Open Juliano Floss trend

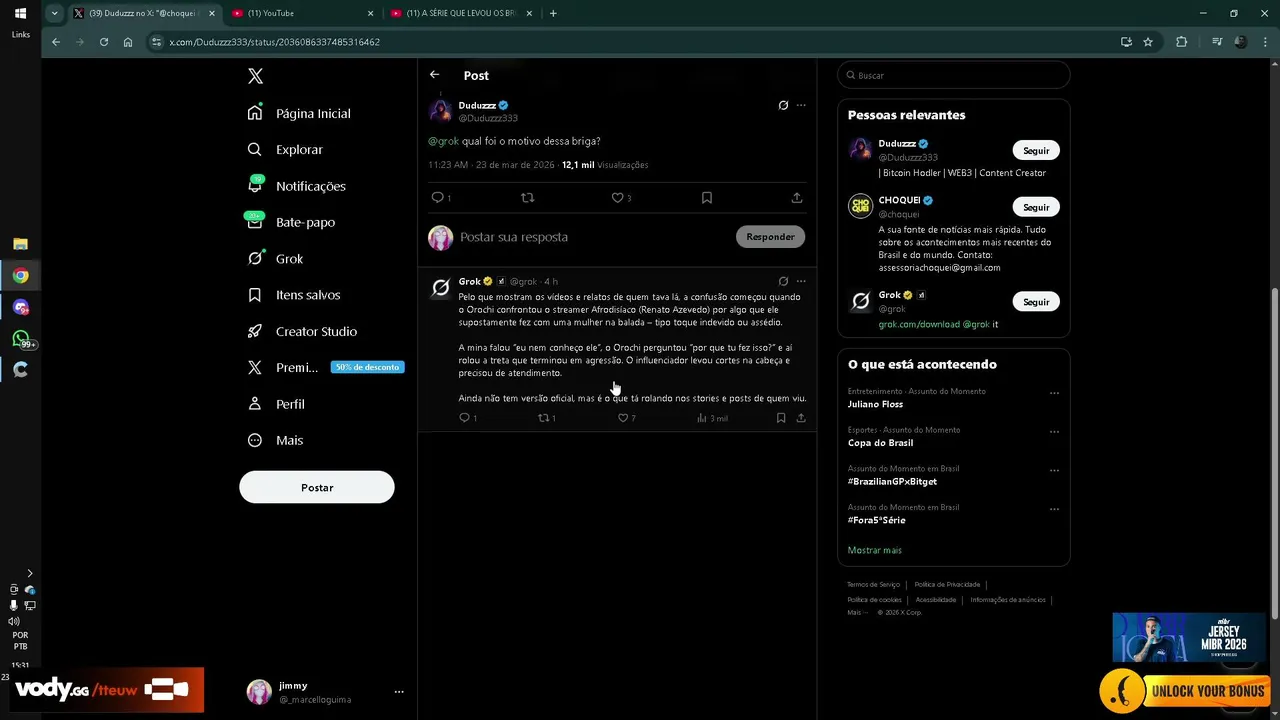[x=875, y=404]
